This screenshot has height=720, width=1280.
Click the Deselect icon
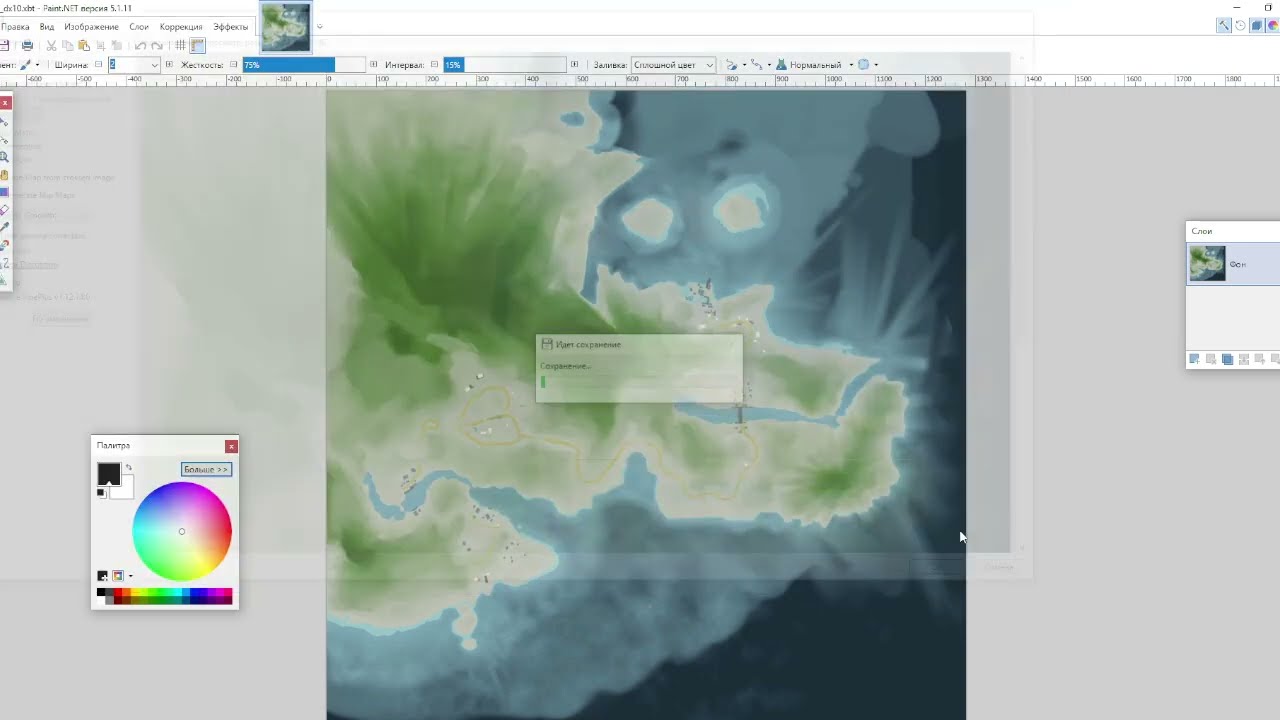click(x=117, y=45)
